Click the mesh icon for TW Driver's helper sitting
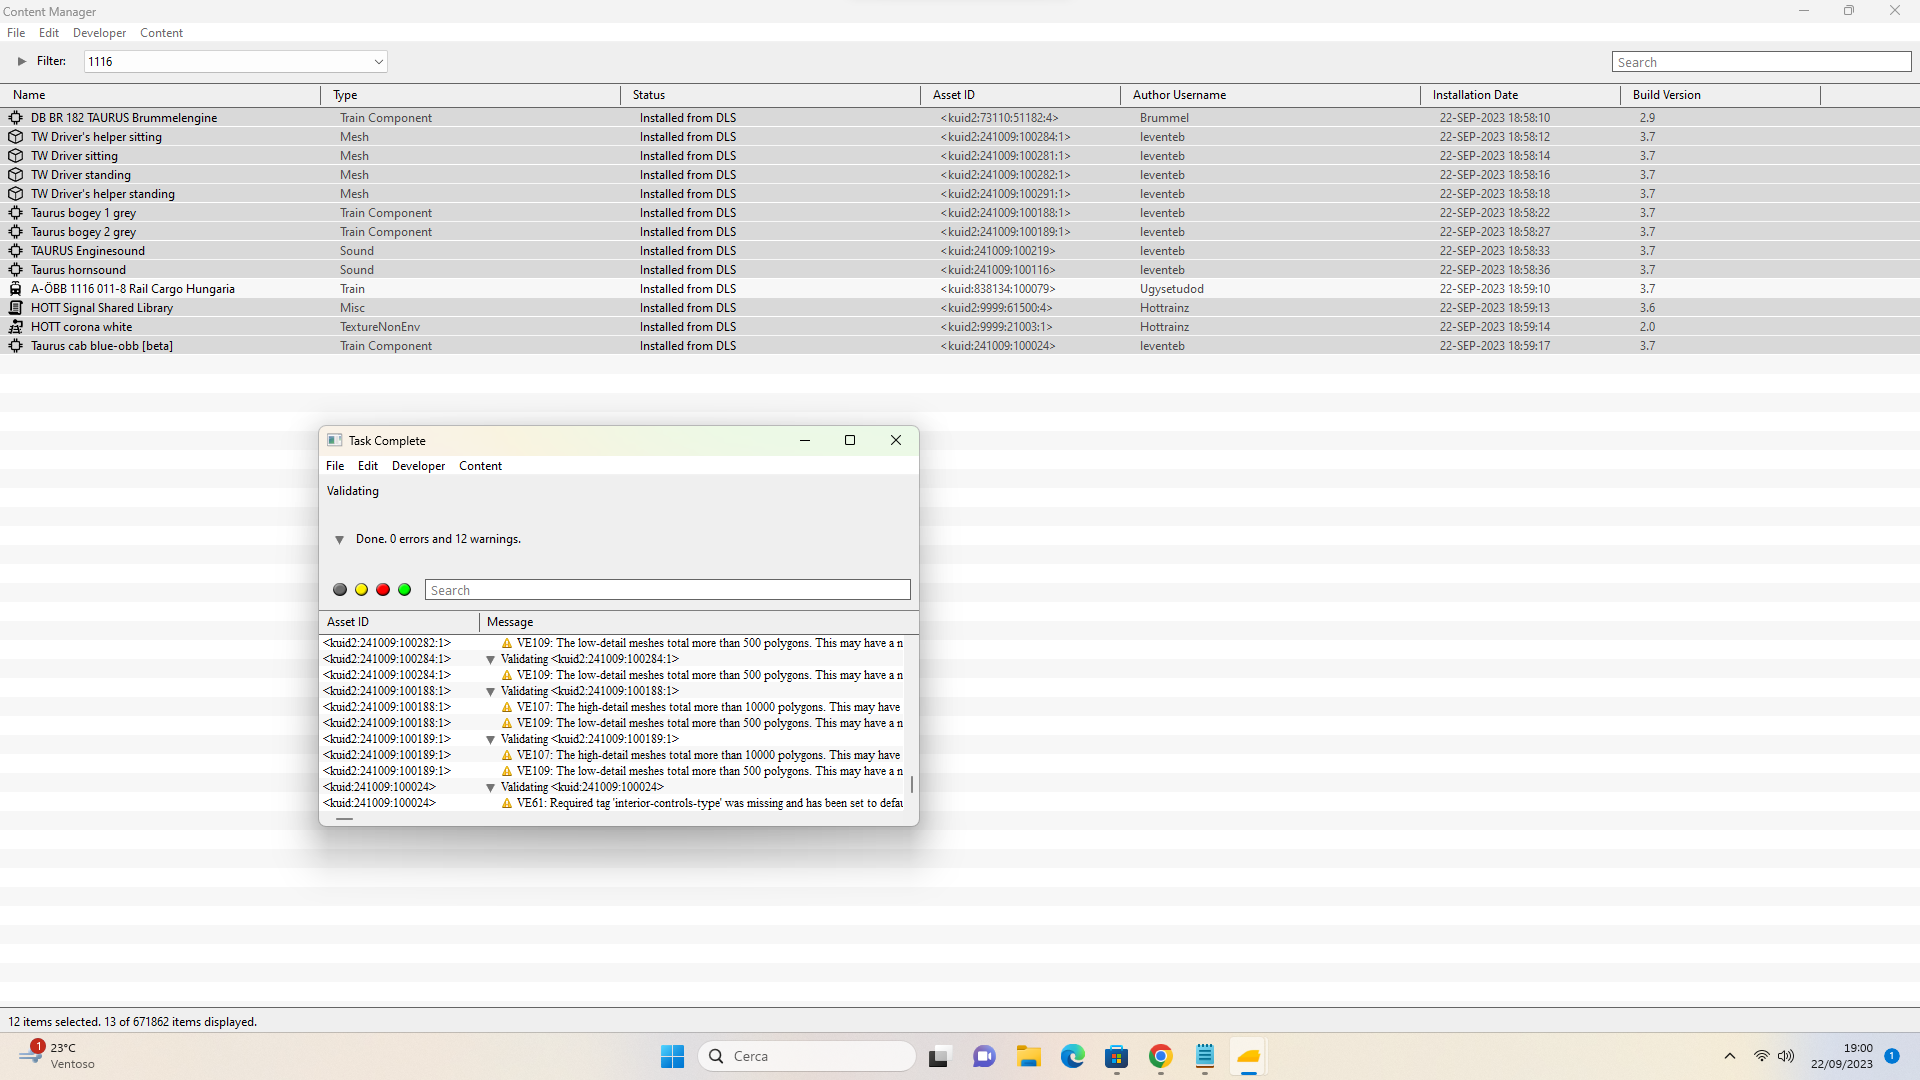The height and width of the screenshot is (1080, 1920). (16, 137)
